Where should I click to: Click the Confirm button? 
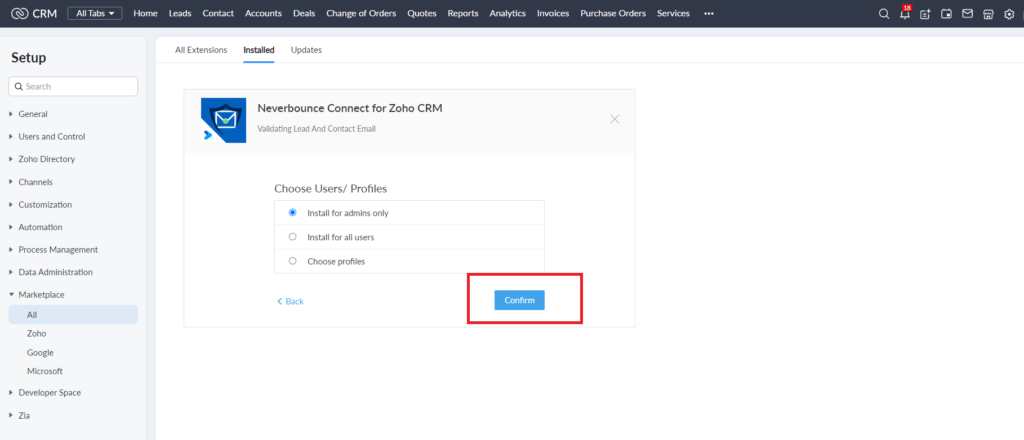tap(519, 300)
